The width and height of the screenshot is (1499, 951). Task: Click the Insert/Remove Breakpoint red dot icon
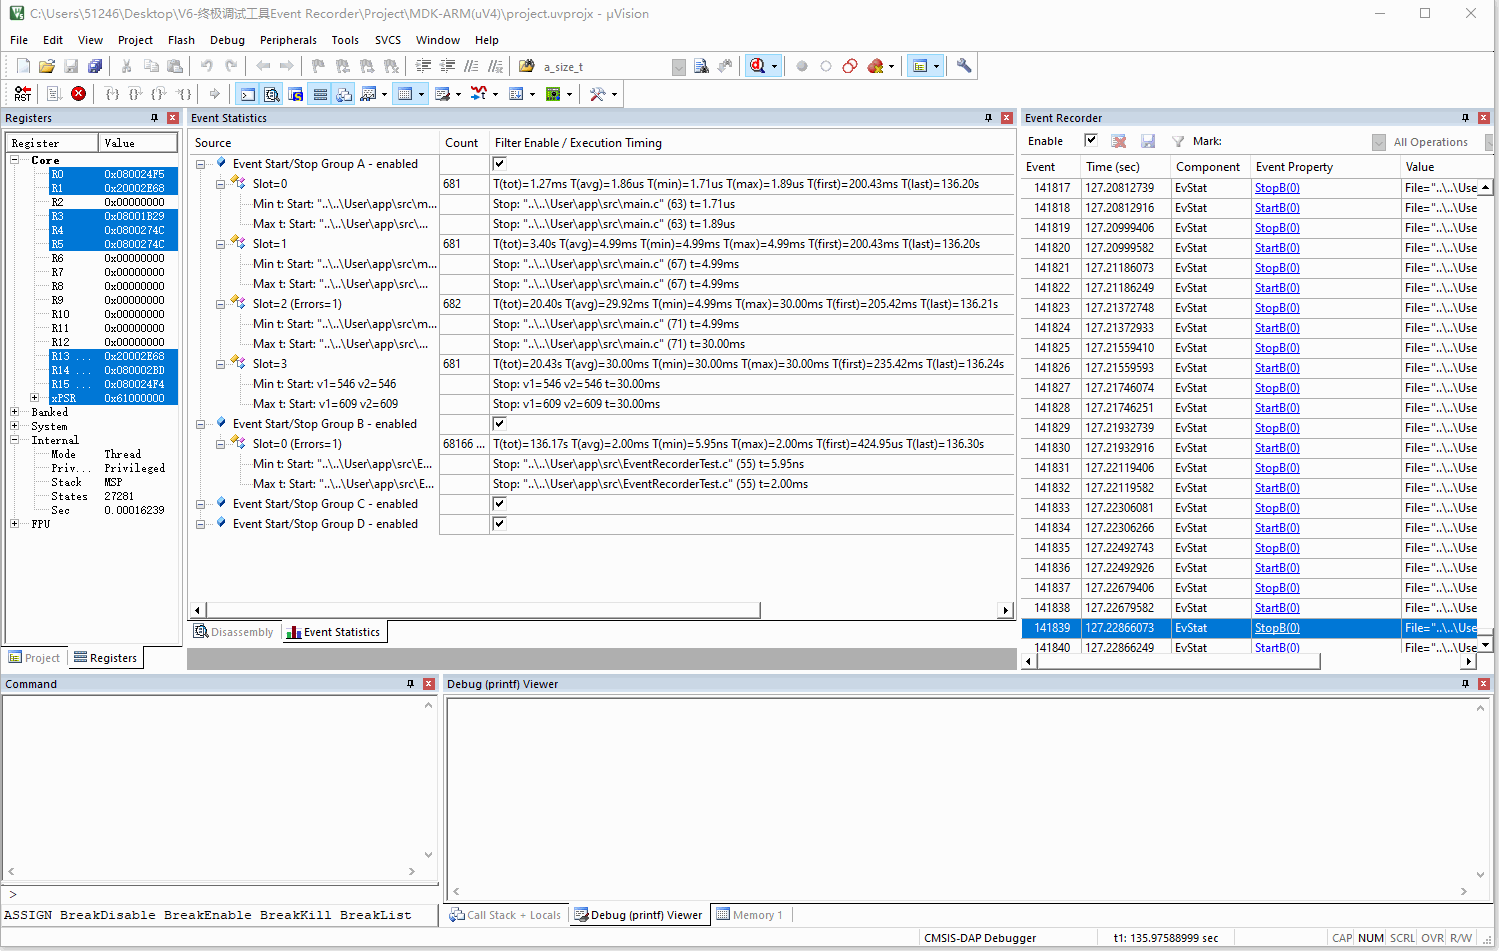802,66
